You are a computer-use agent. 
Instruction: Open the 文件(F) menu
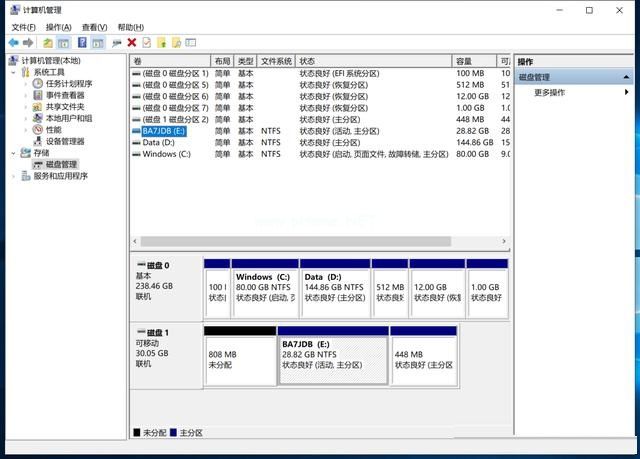pos(22,27)
